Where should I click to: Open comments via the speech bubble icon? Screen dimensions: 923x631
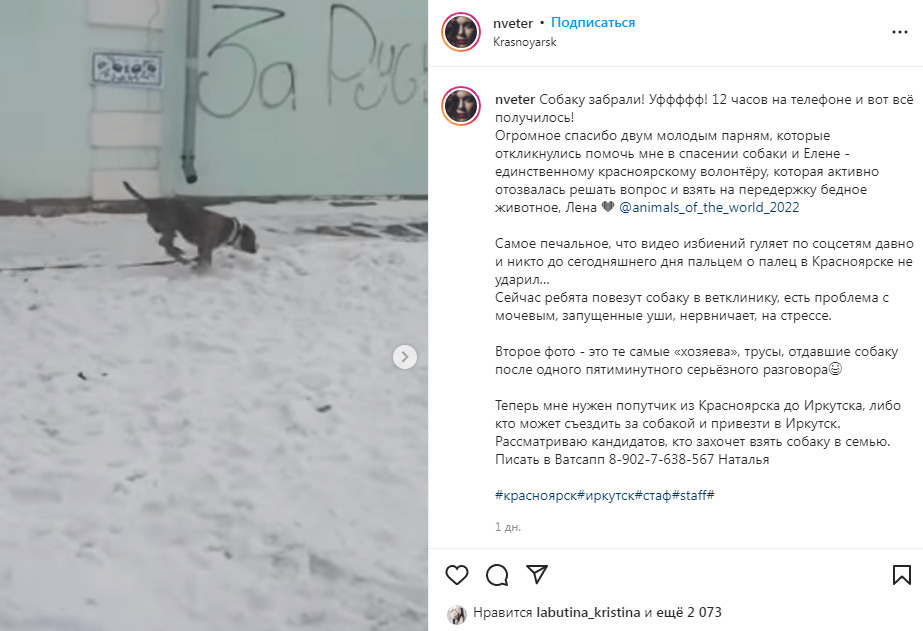497,574
